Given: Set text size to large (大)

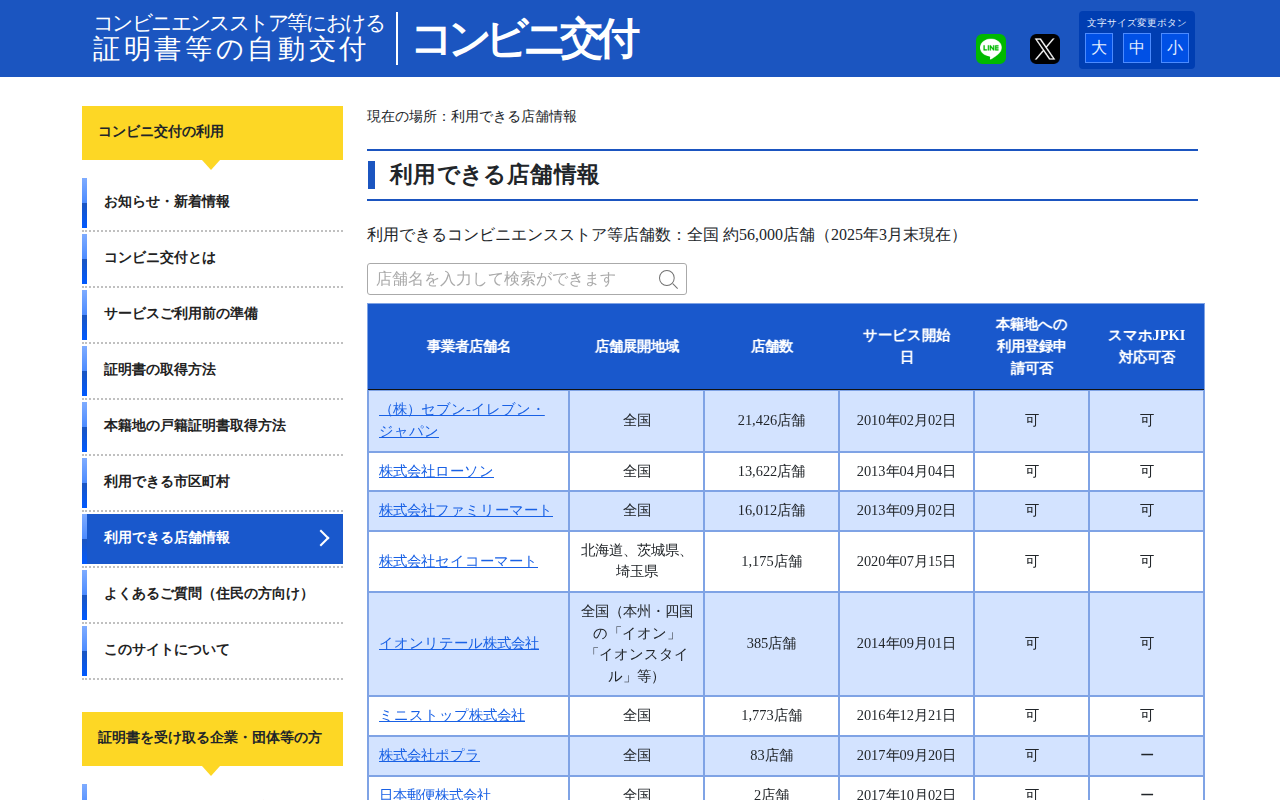Looking at the screenshot, I should click(1098, 48).
